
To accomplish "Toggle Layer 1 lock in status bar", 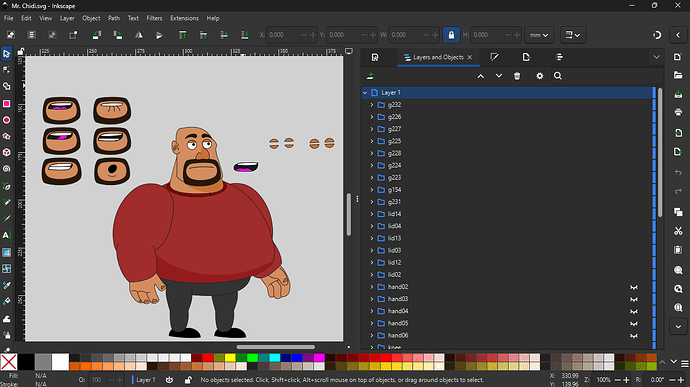I will point(188,380).
